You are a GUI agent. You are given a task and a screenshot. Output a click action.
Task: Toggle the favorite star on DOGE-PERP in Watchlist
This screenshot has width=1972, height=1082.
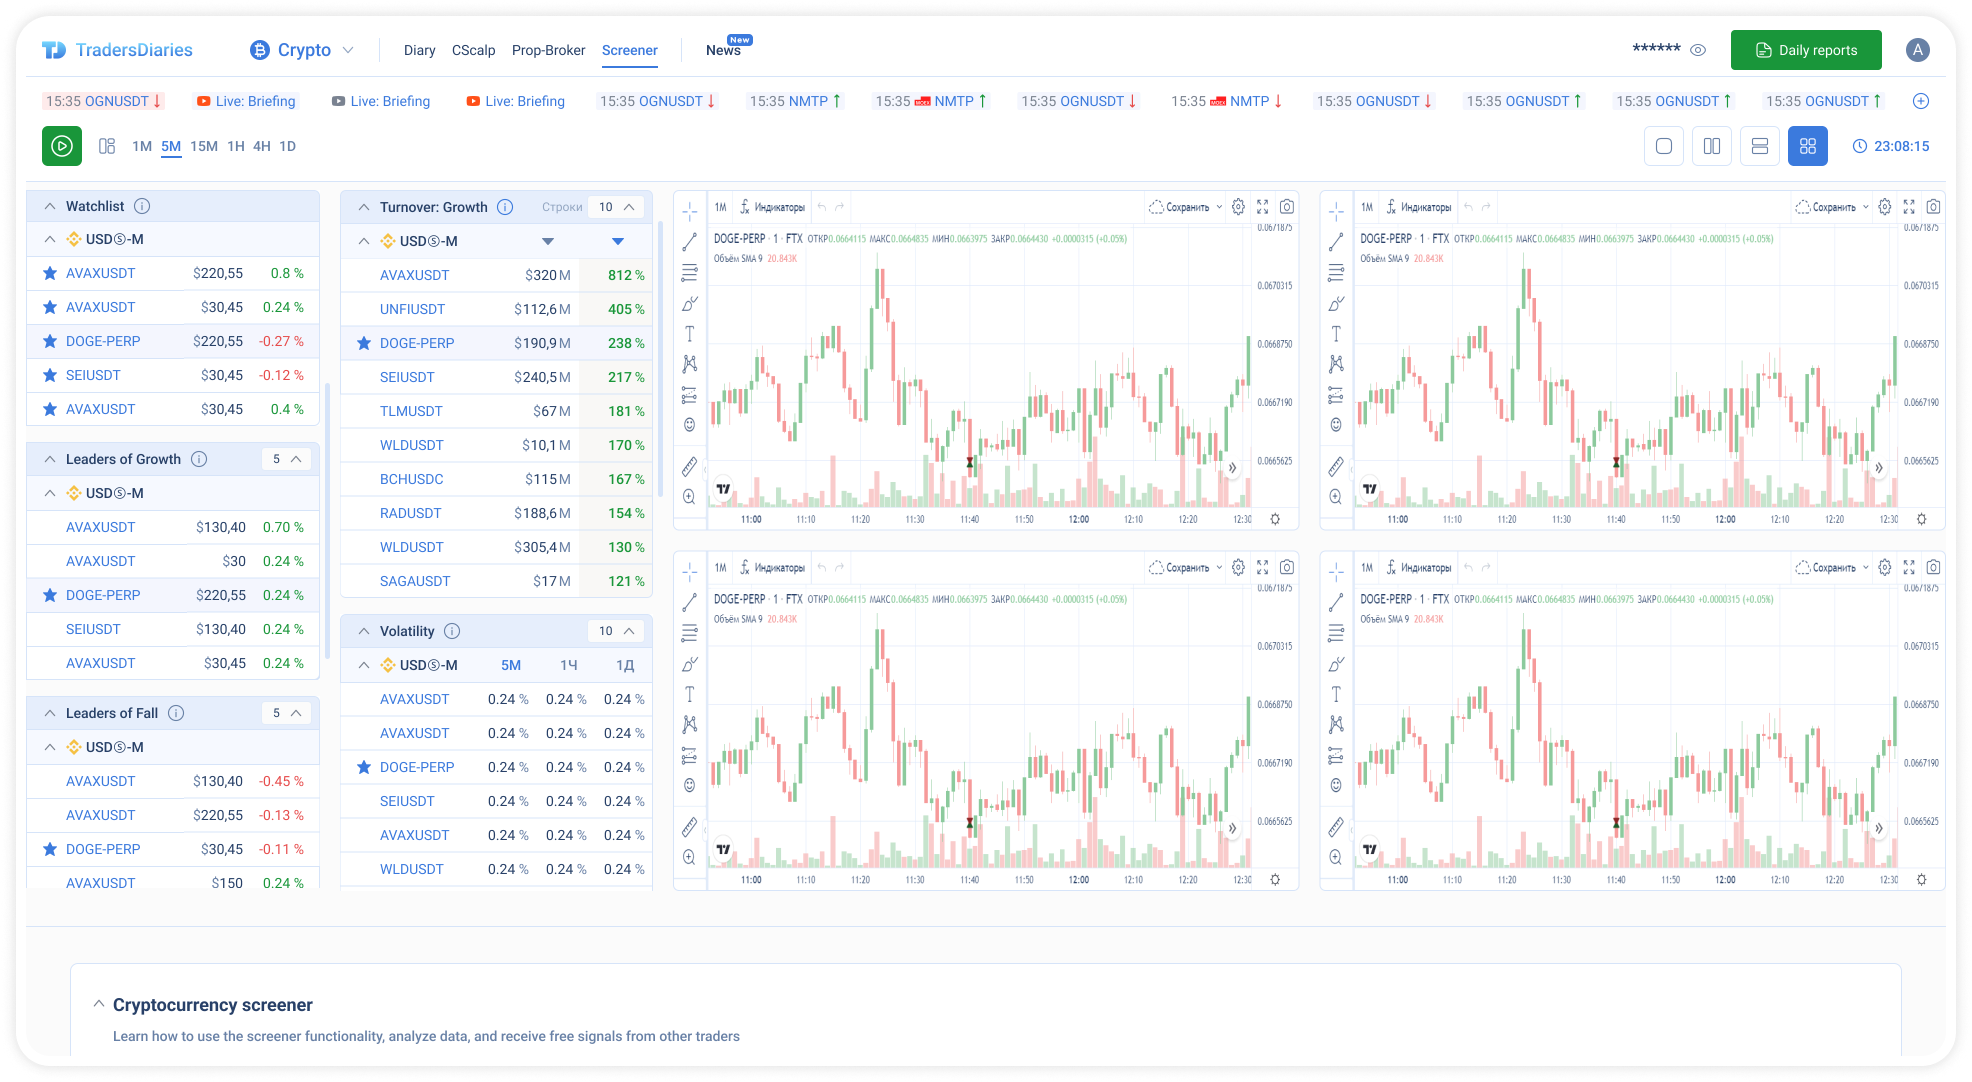(49, 341)
